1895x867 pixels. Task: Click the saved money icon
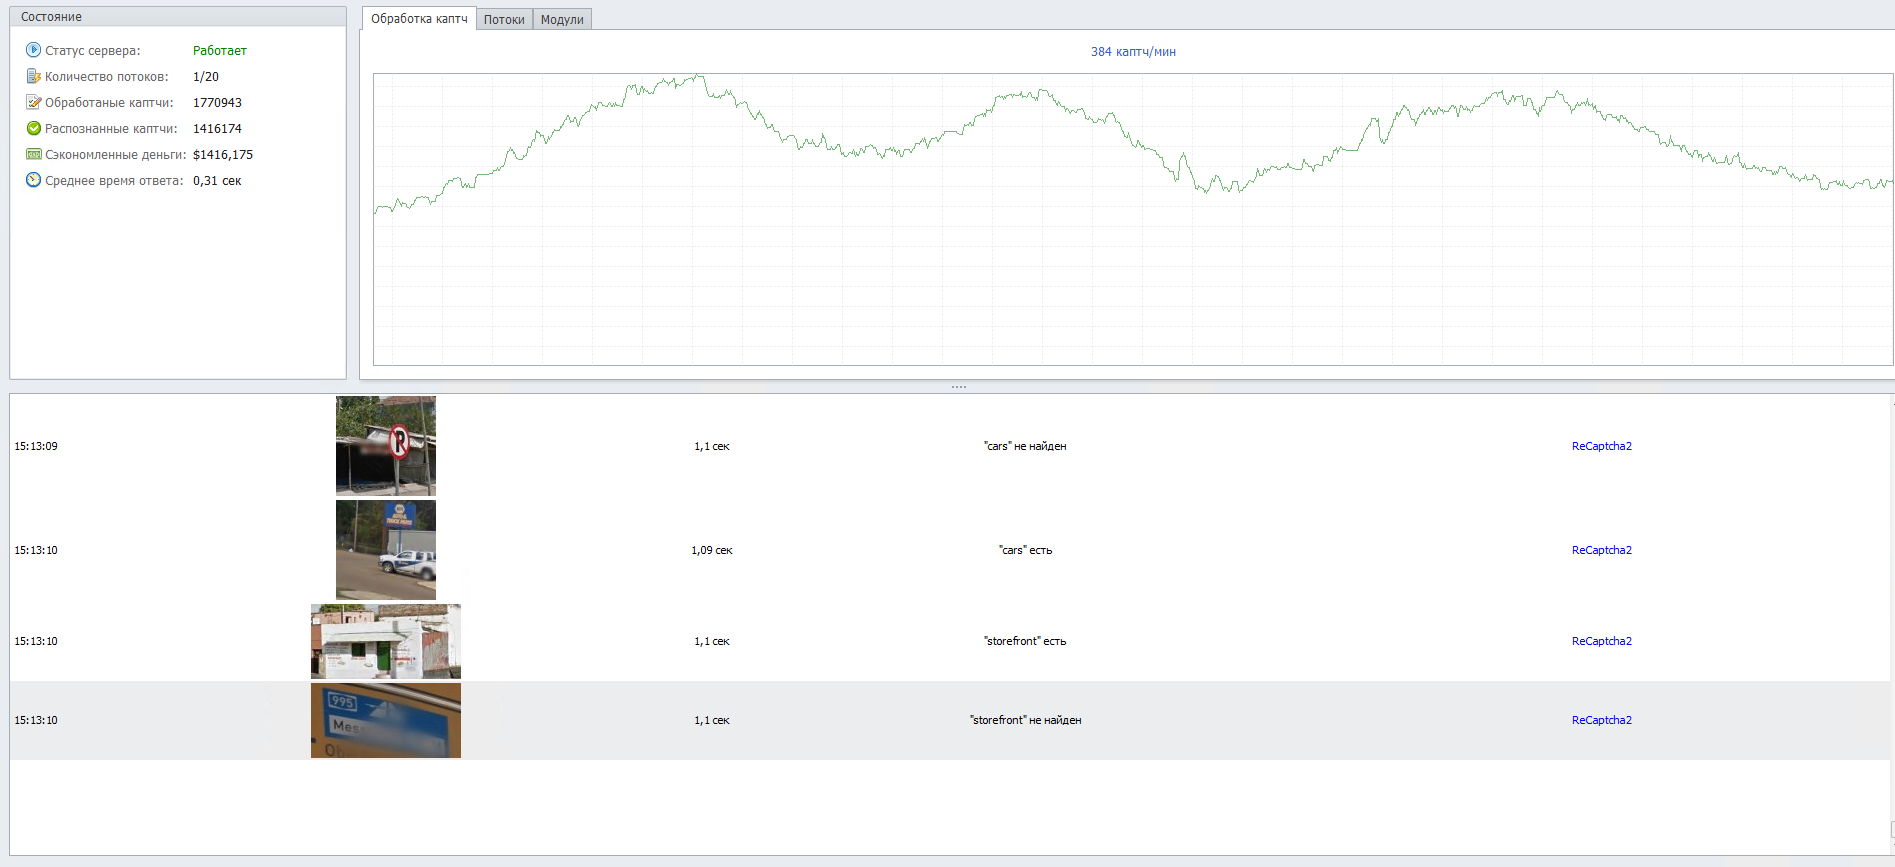(33, 154)
